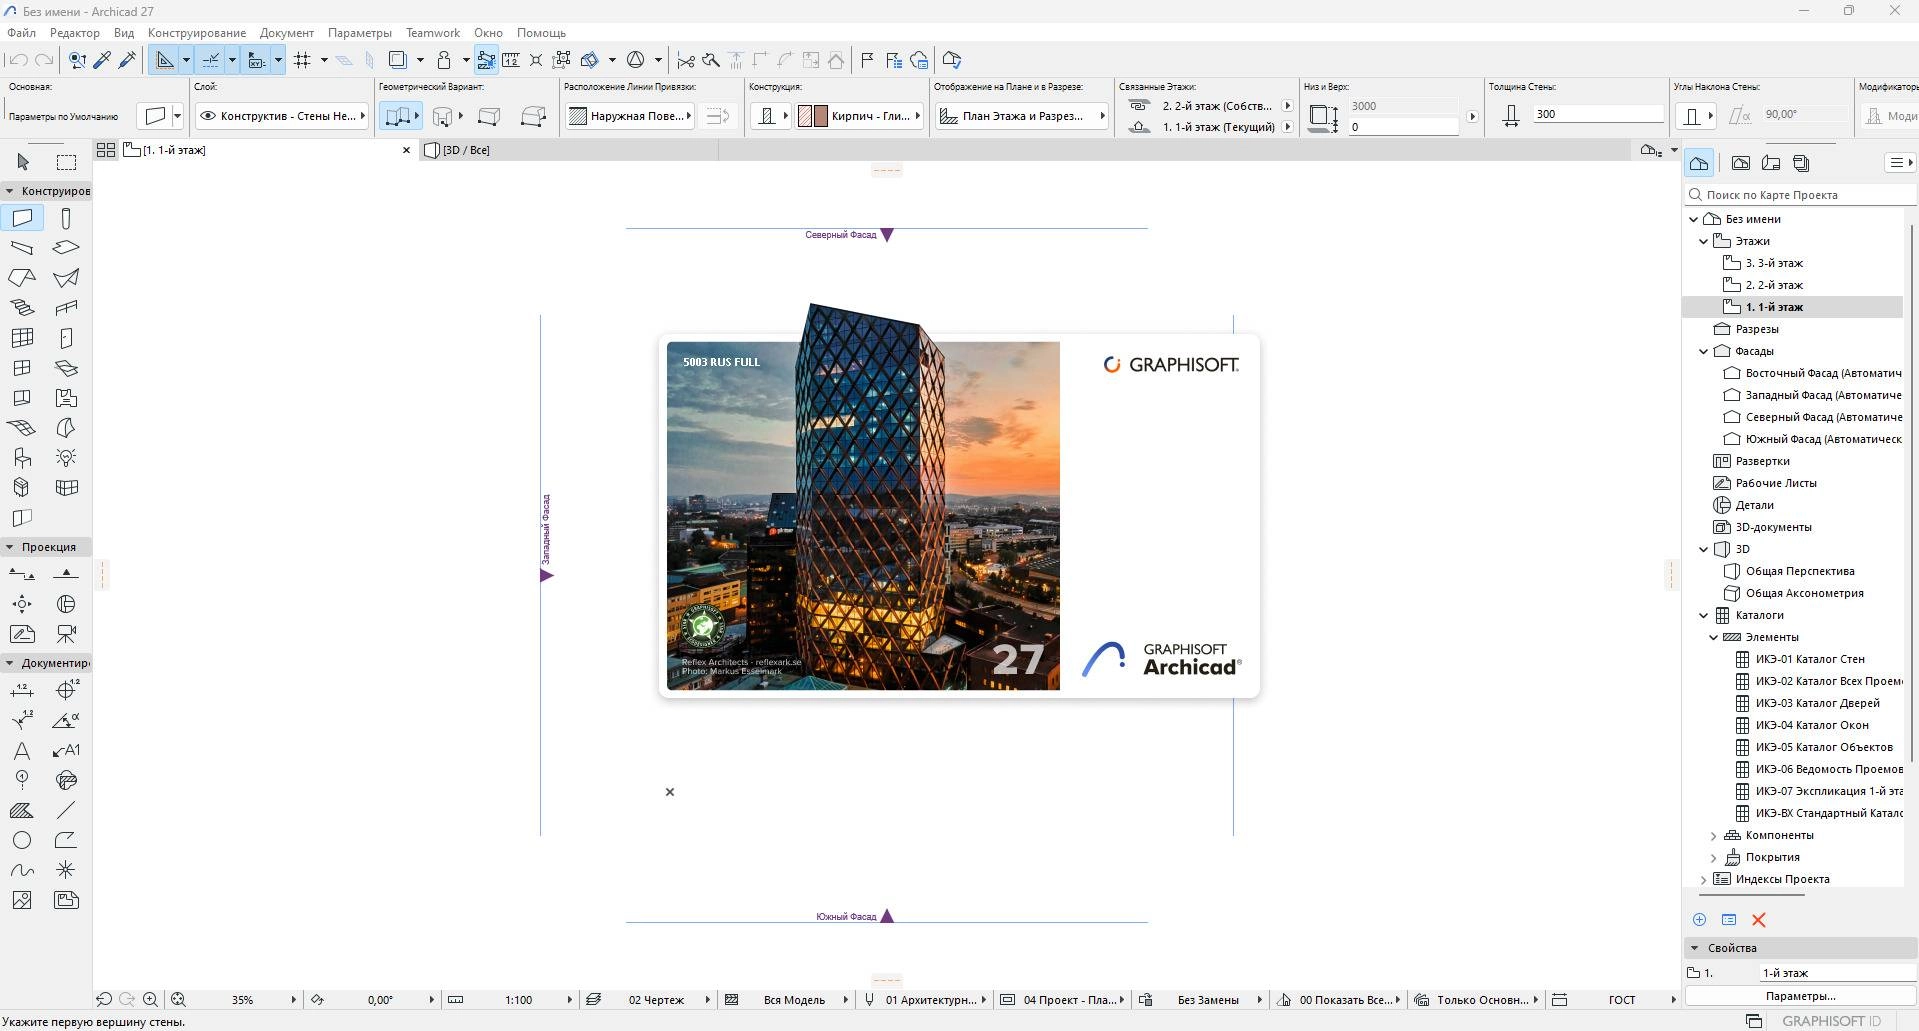Screen dimensions: 1919x1031
Task: Toggle the grid snap icon
Action: [302, 60]
